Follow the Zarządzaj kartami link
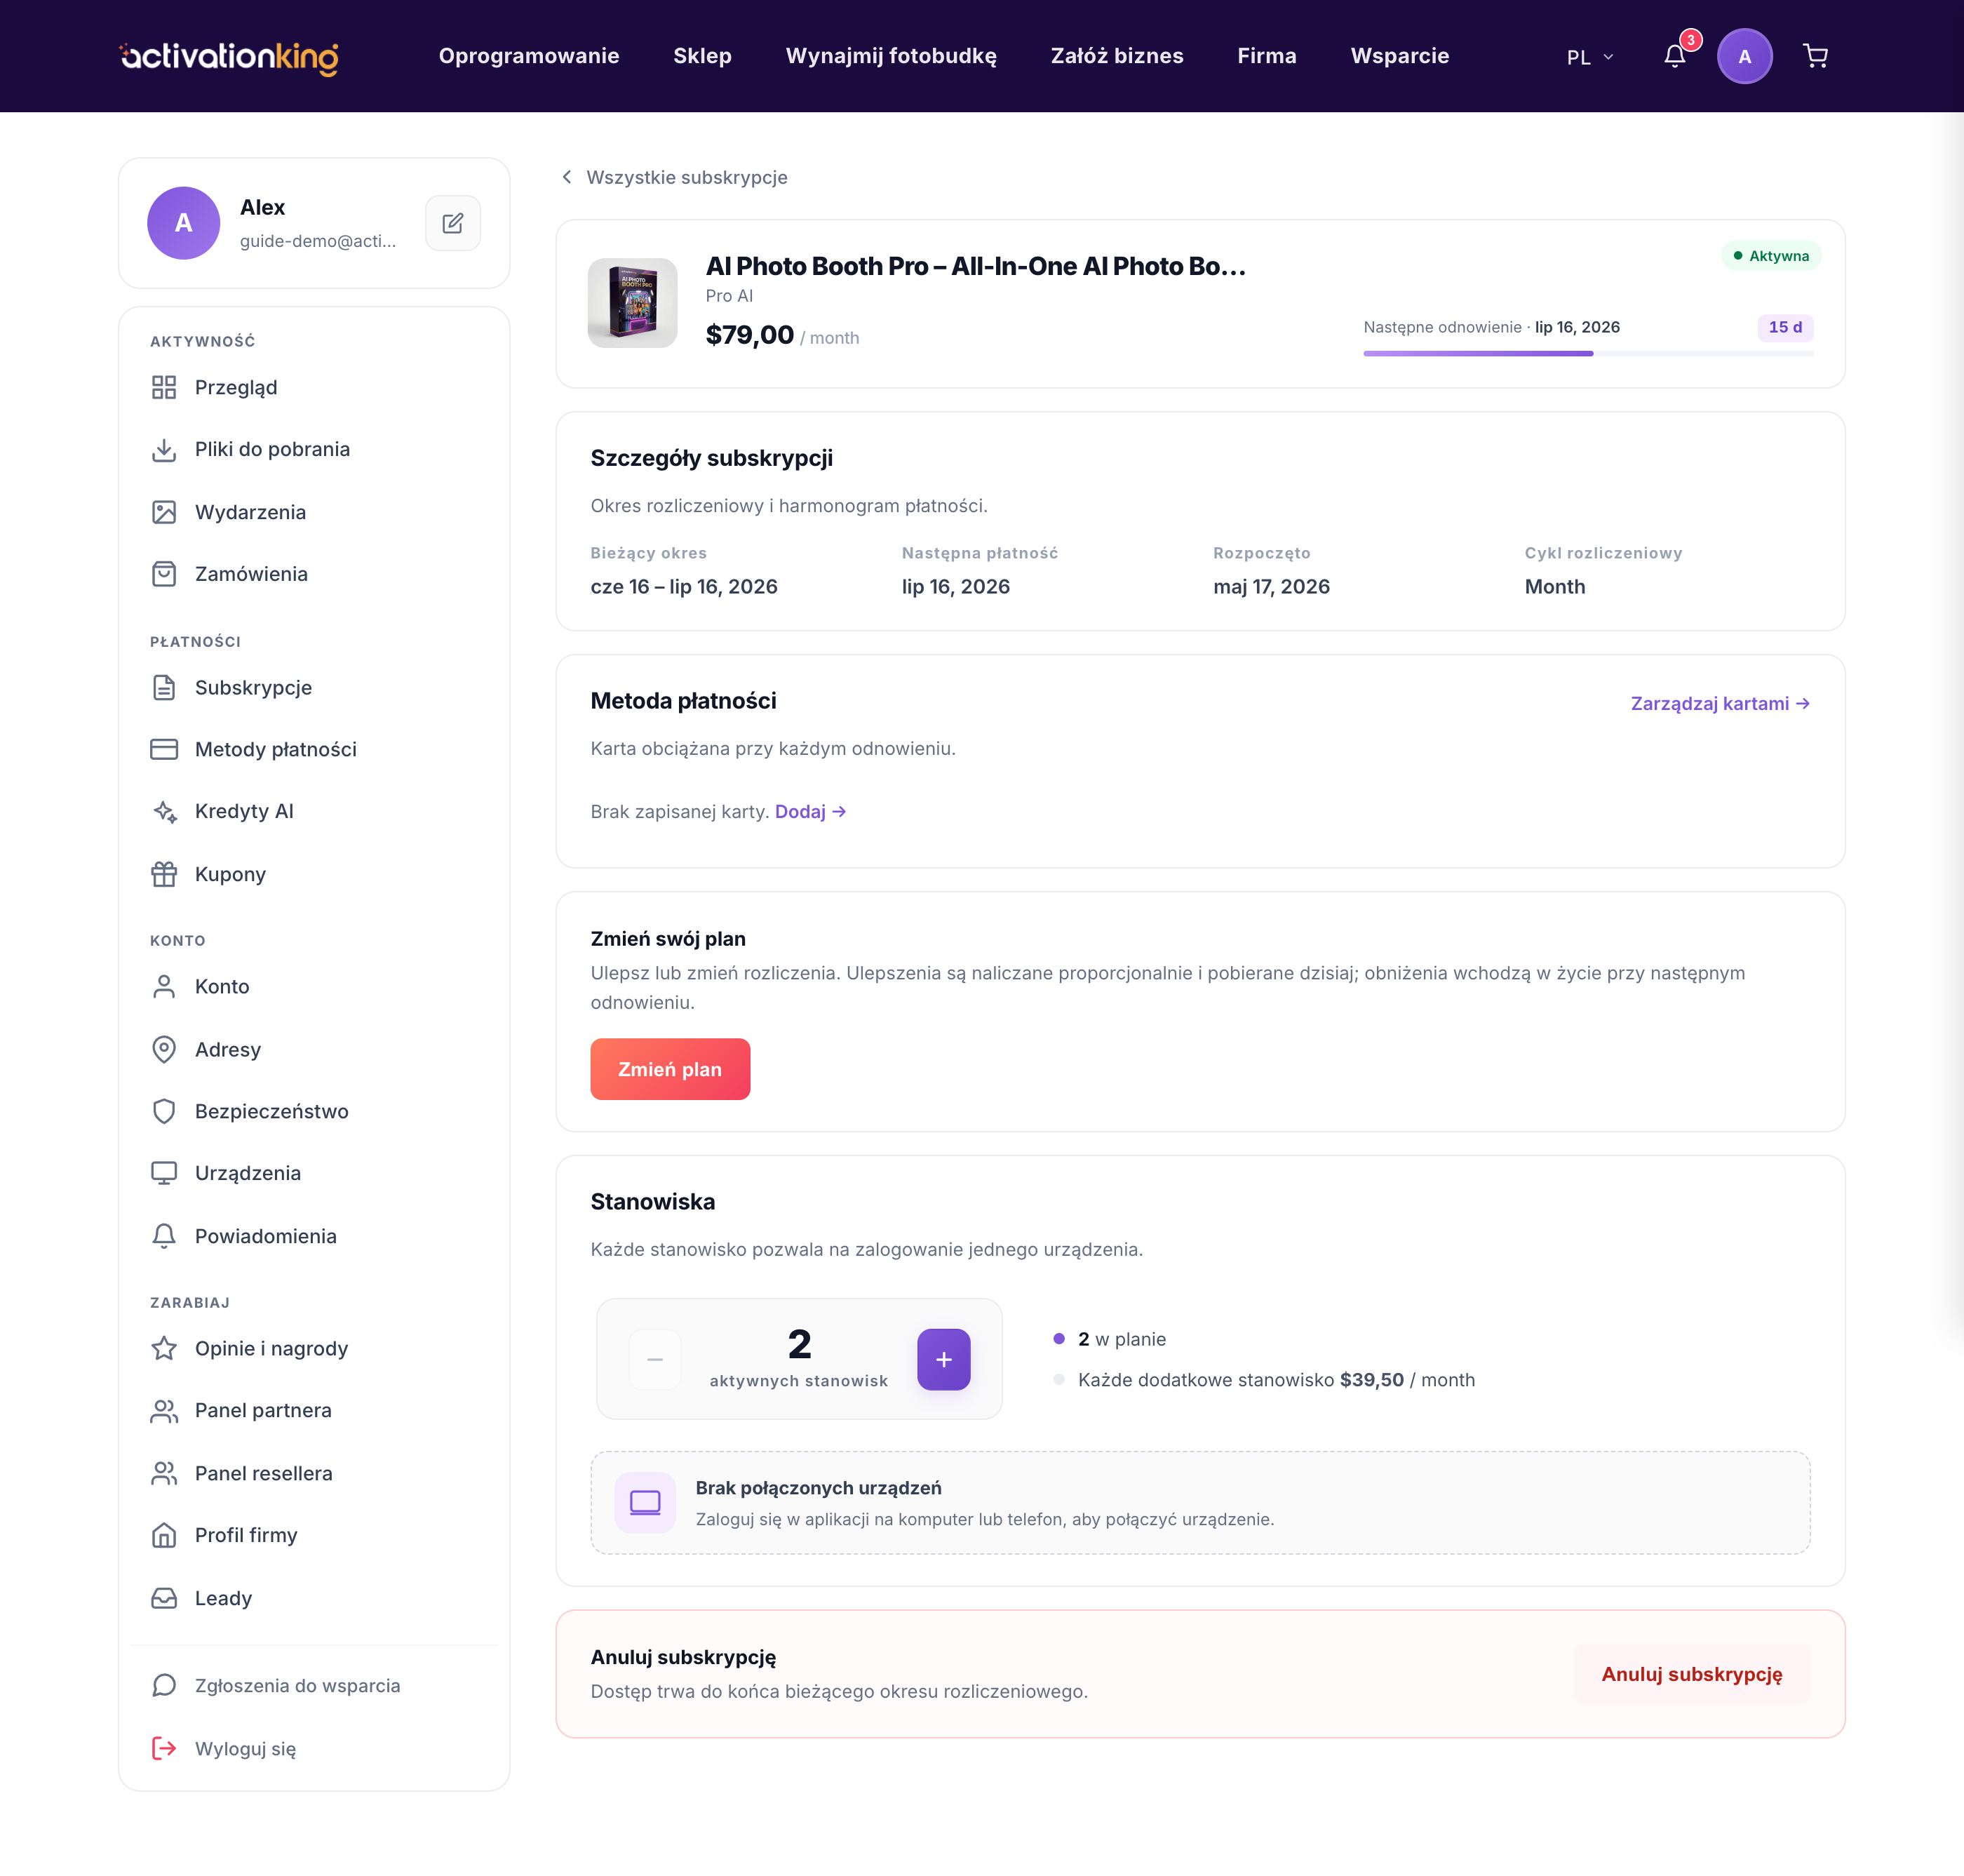1964x1876 pixels. (x=1720, y=703)
